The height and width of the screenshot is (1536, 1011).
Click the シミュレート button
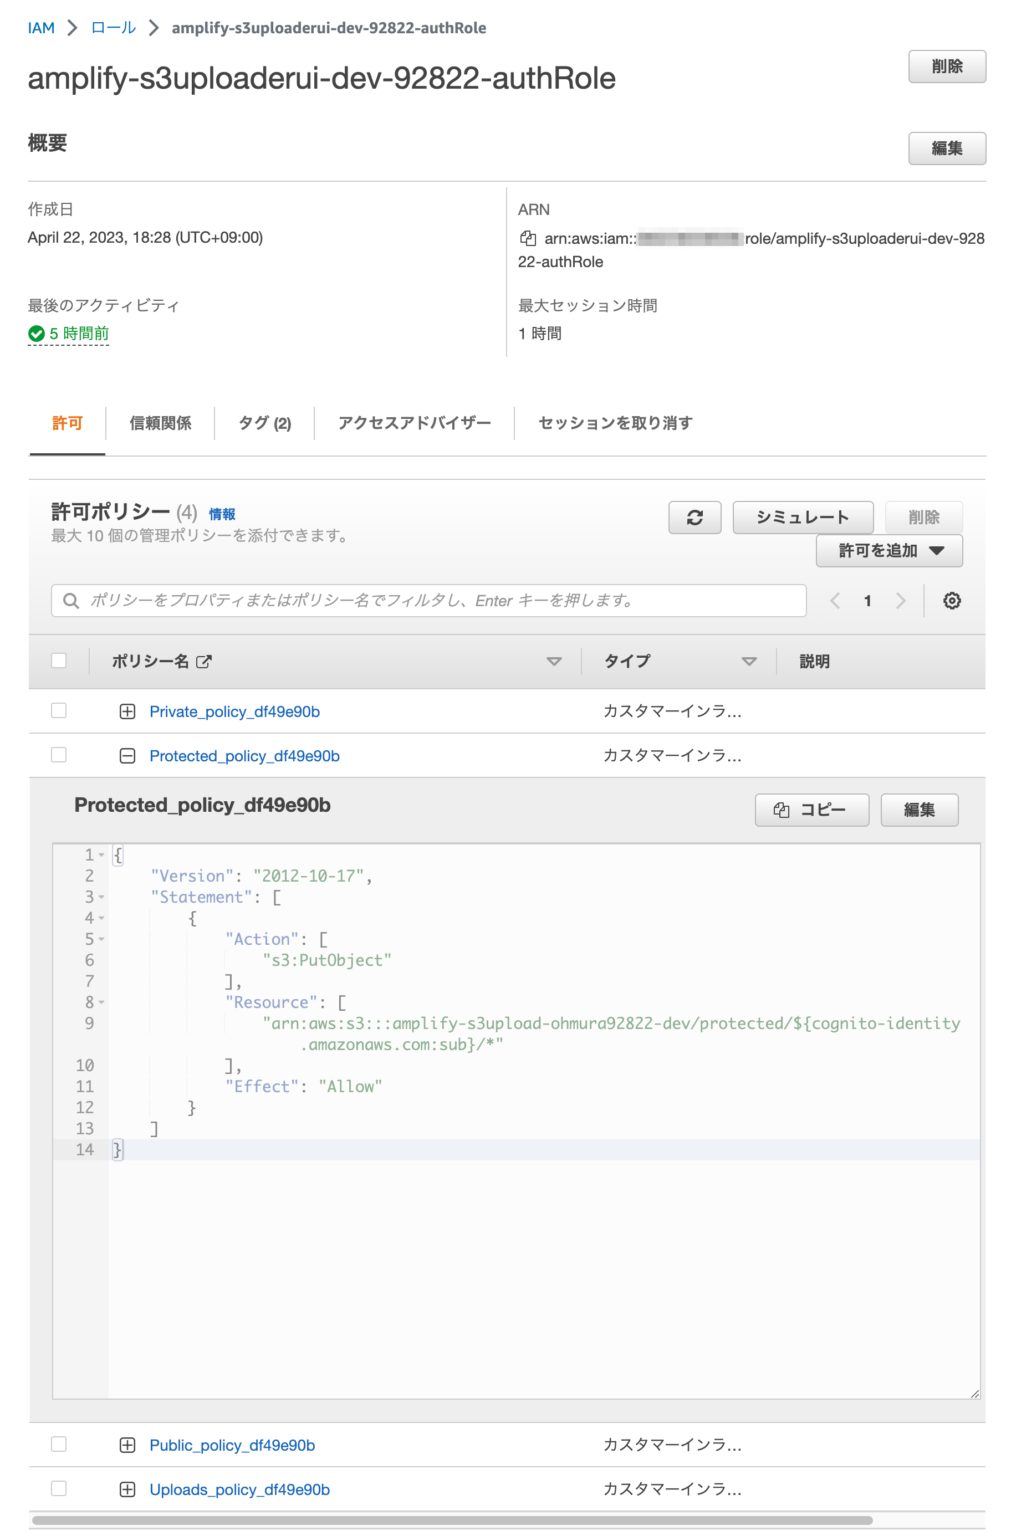[803, 517]
